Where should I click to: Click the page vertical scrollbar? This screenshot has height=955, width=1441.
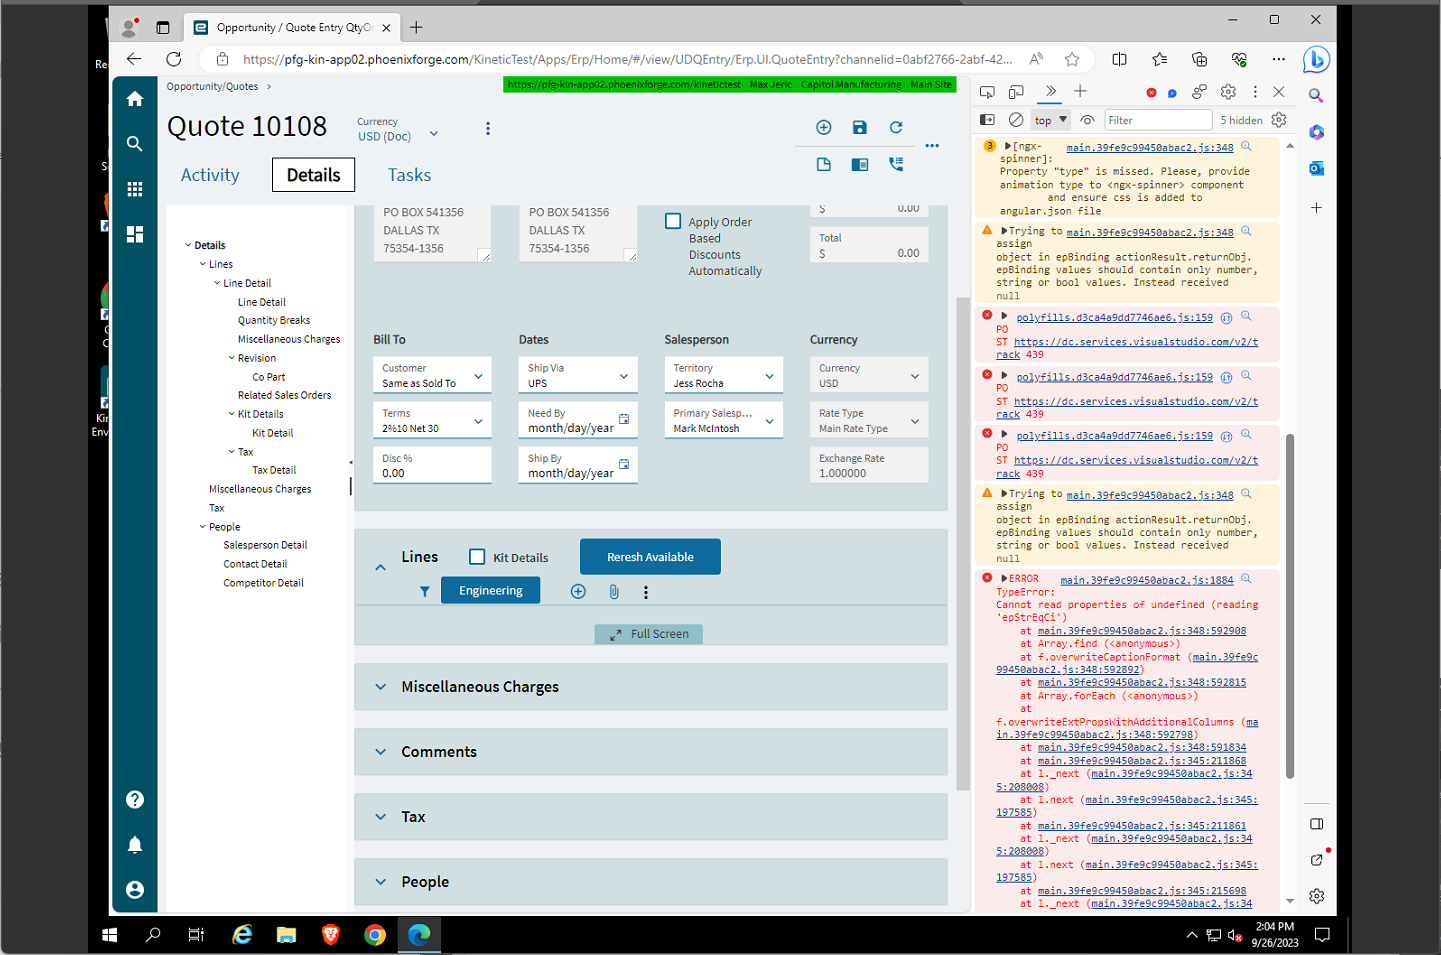tap(963, 543)
